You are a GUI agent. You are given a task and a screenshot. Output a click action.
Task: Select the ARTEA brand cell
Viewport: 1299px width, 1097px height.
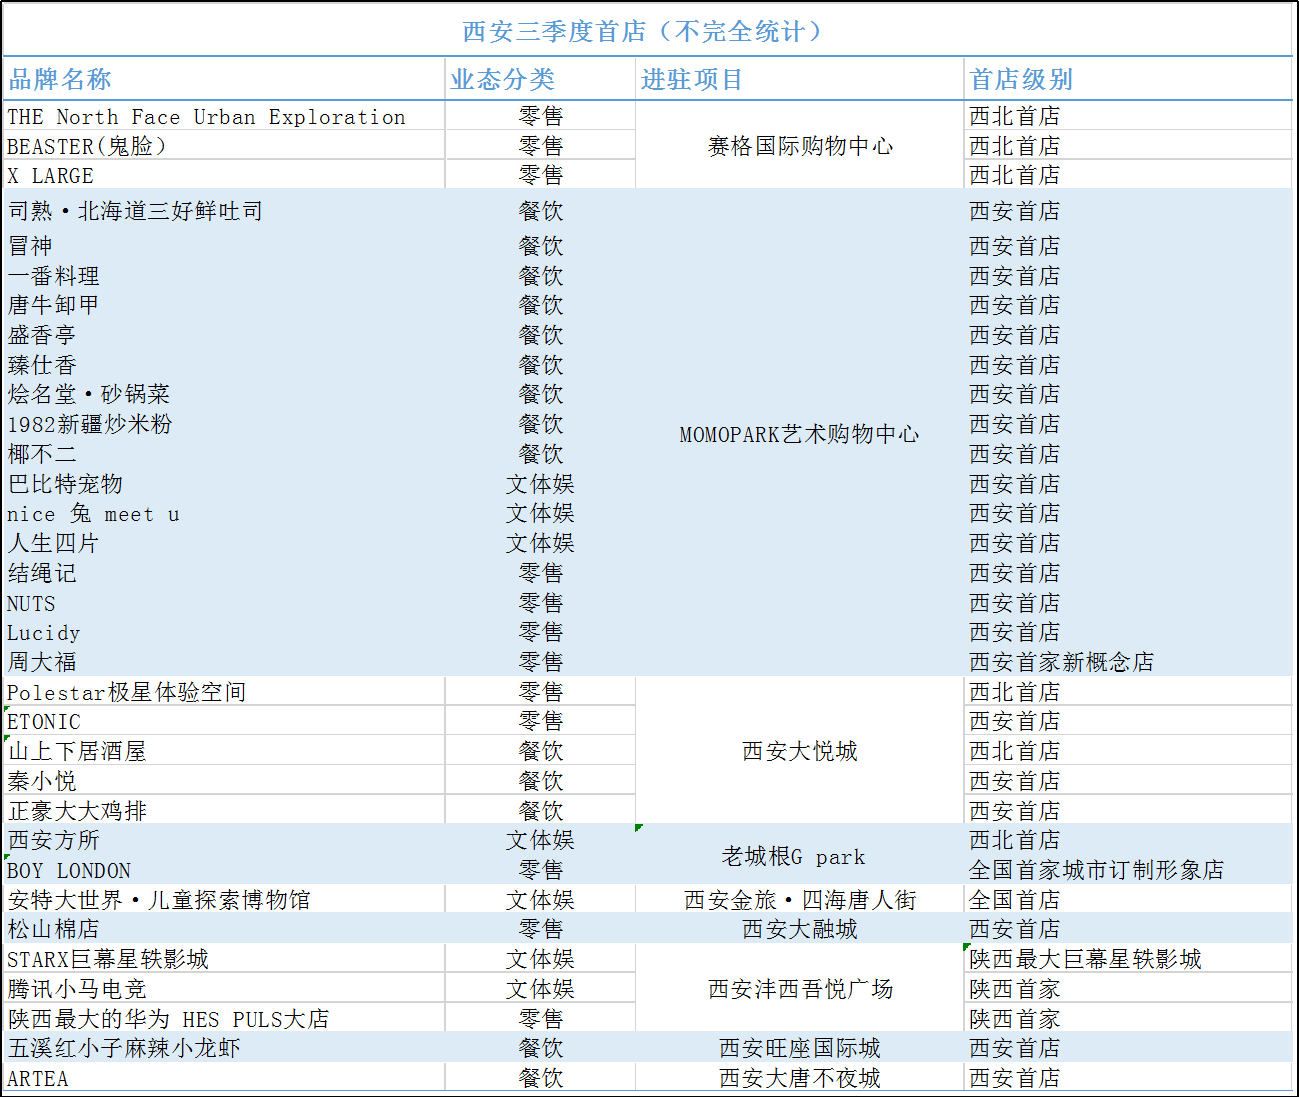tap(224, 1078)
